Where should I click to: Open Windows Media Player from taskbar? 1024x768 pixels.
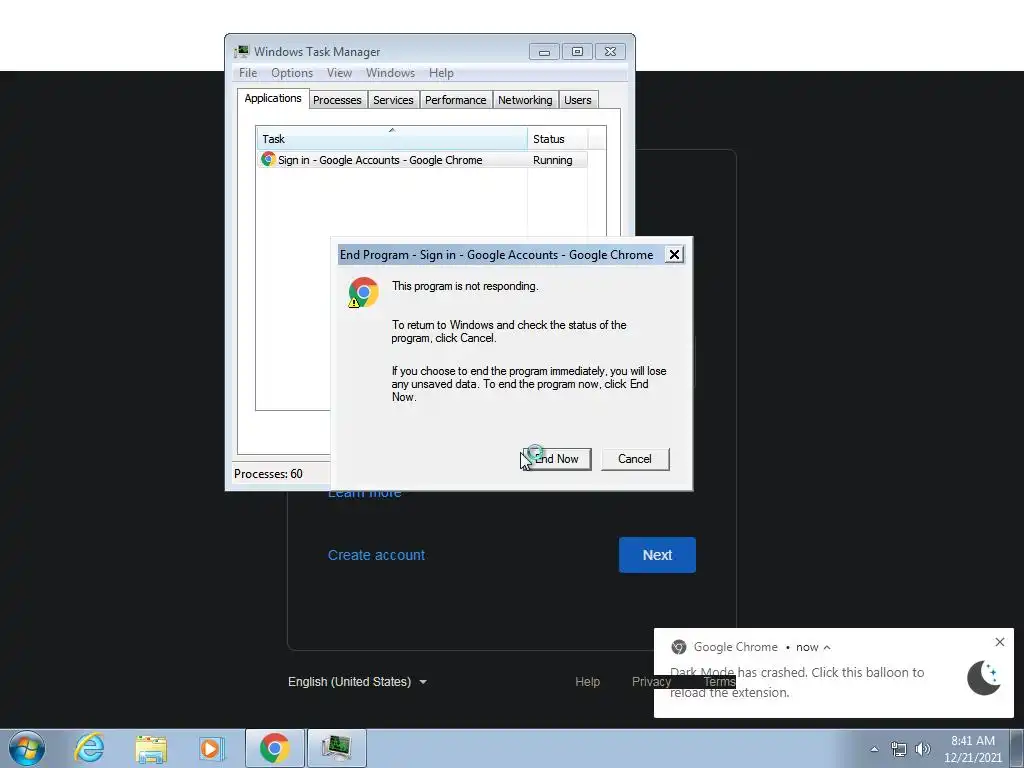point(211,748)
